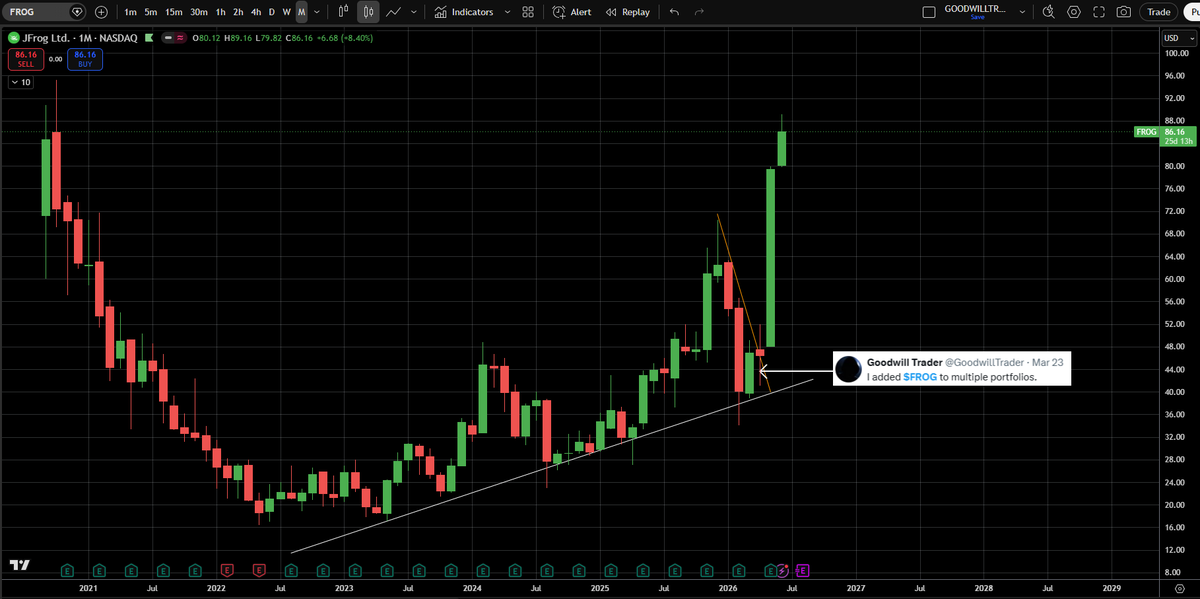Switch to the 2h timeframe
1200x599 pixels.
pyautogui.click(x=238, y=12)
